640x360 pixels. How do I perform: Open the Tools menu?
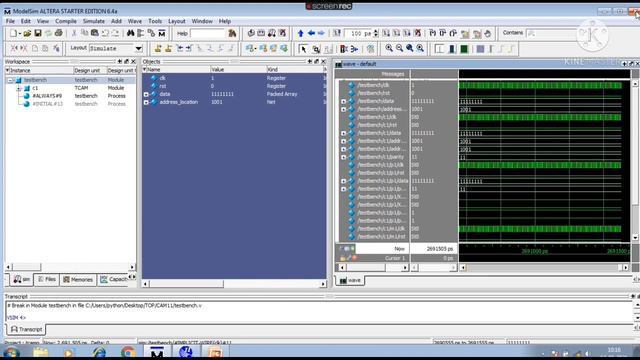[x=155, y=21]
